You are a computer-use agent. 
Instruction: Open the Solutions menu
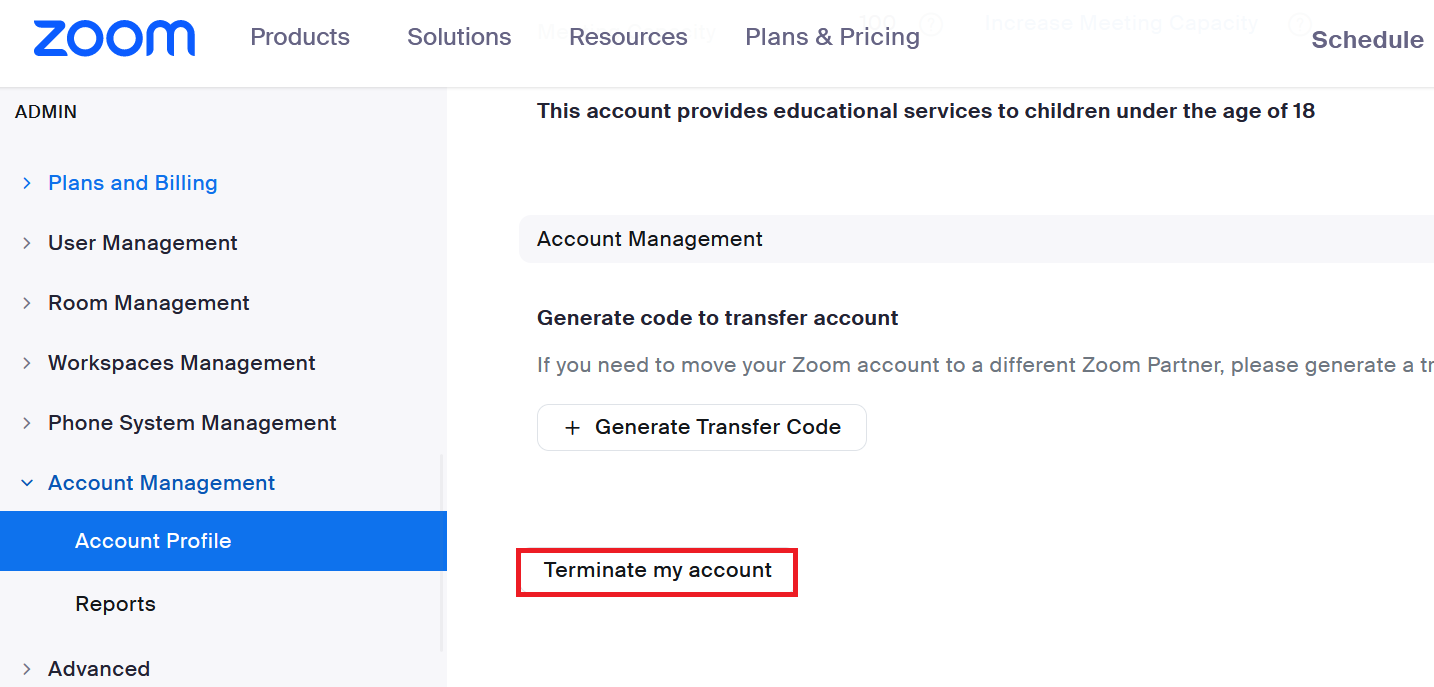tap(459, 37)
